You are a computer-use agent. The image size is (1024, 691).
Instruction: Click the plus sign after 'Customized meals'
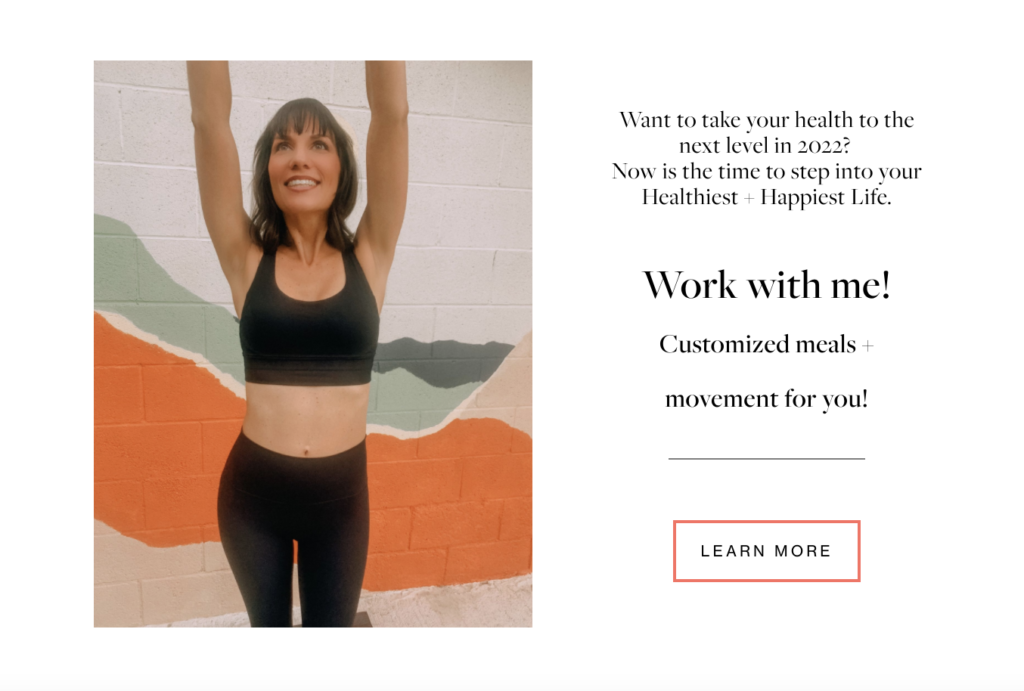tap(867, 346)
